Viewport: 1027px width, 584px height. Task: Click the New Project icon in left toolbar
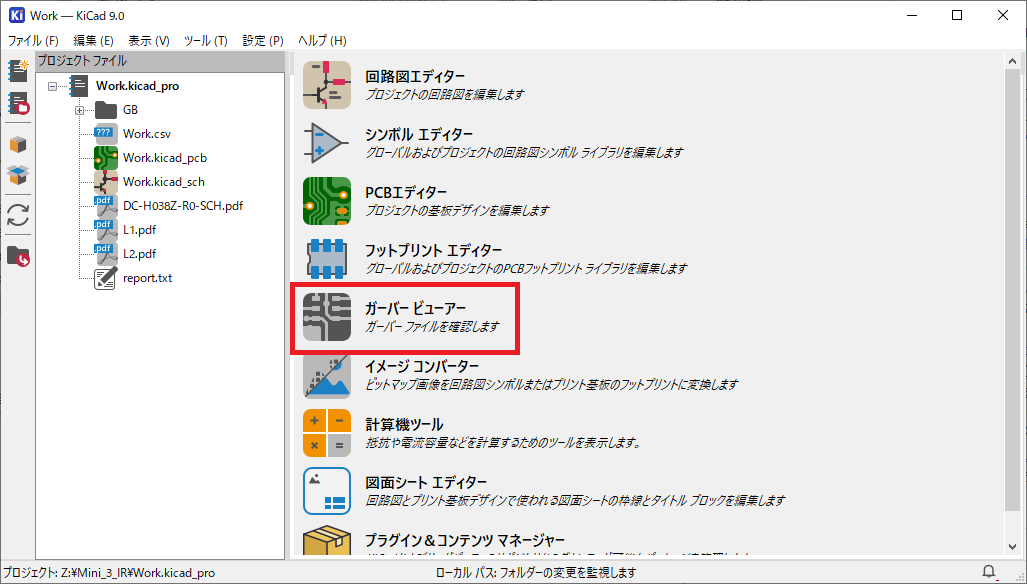click(x=18, y=71)
